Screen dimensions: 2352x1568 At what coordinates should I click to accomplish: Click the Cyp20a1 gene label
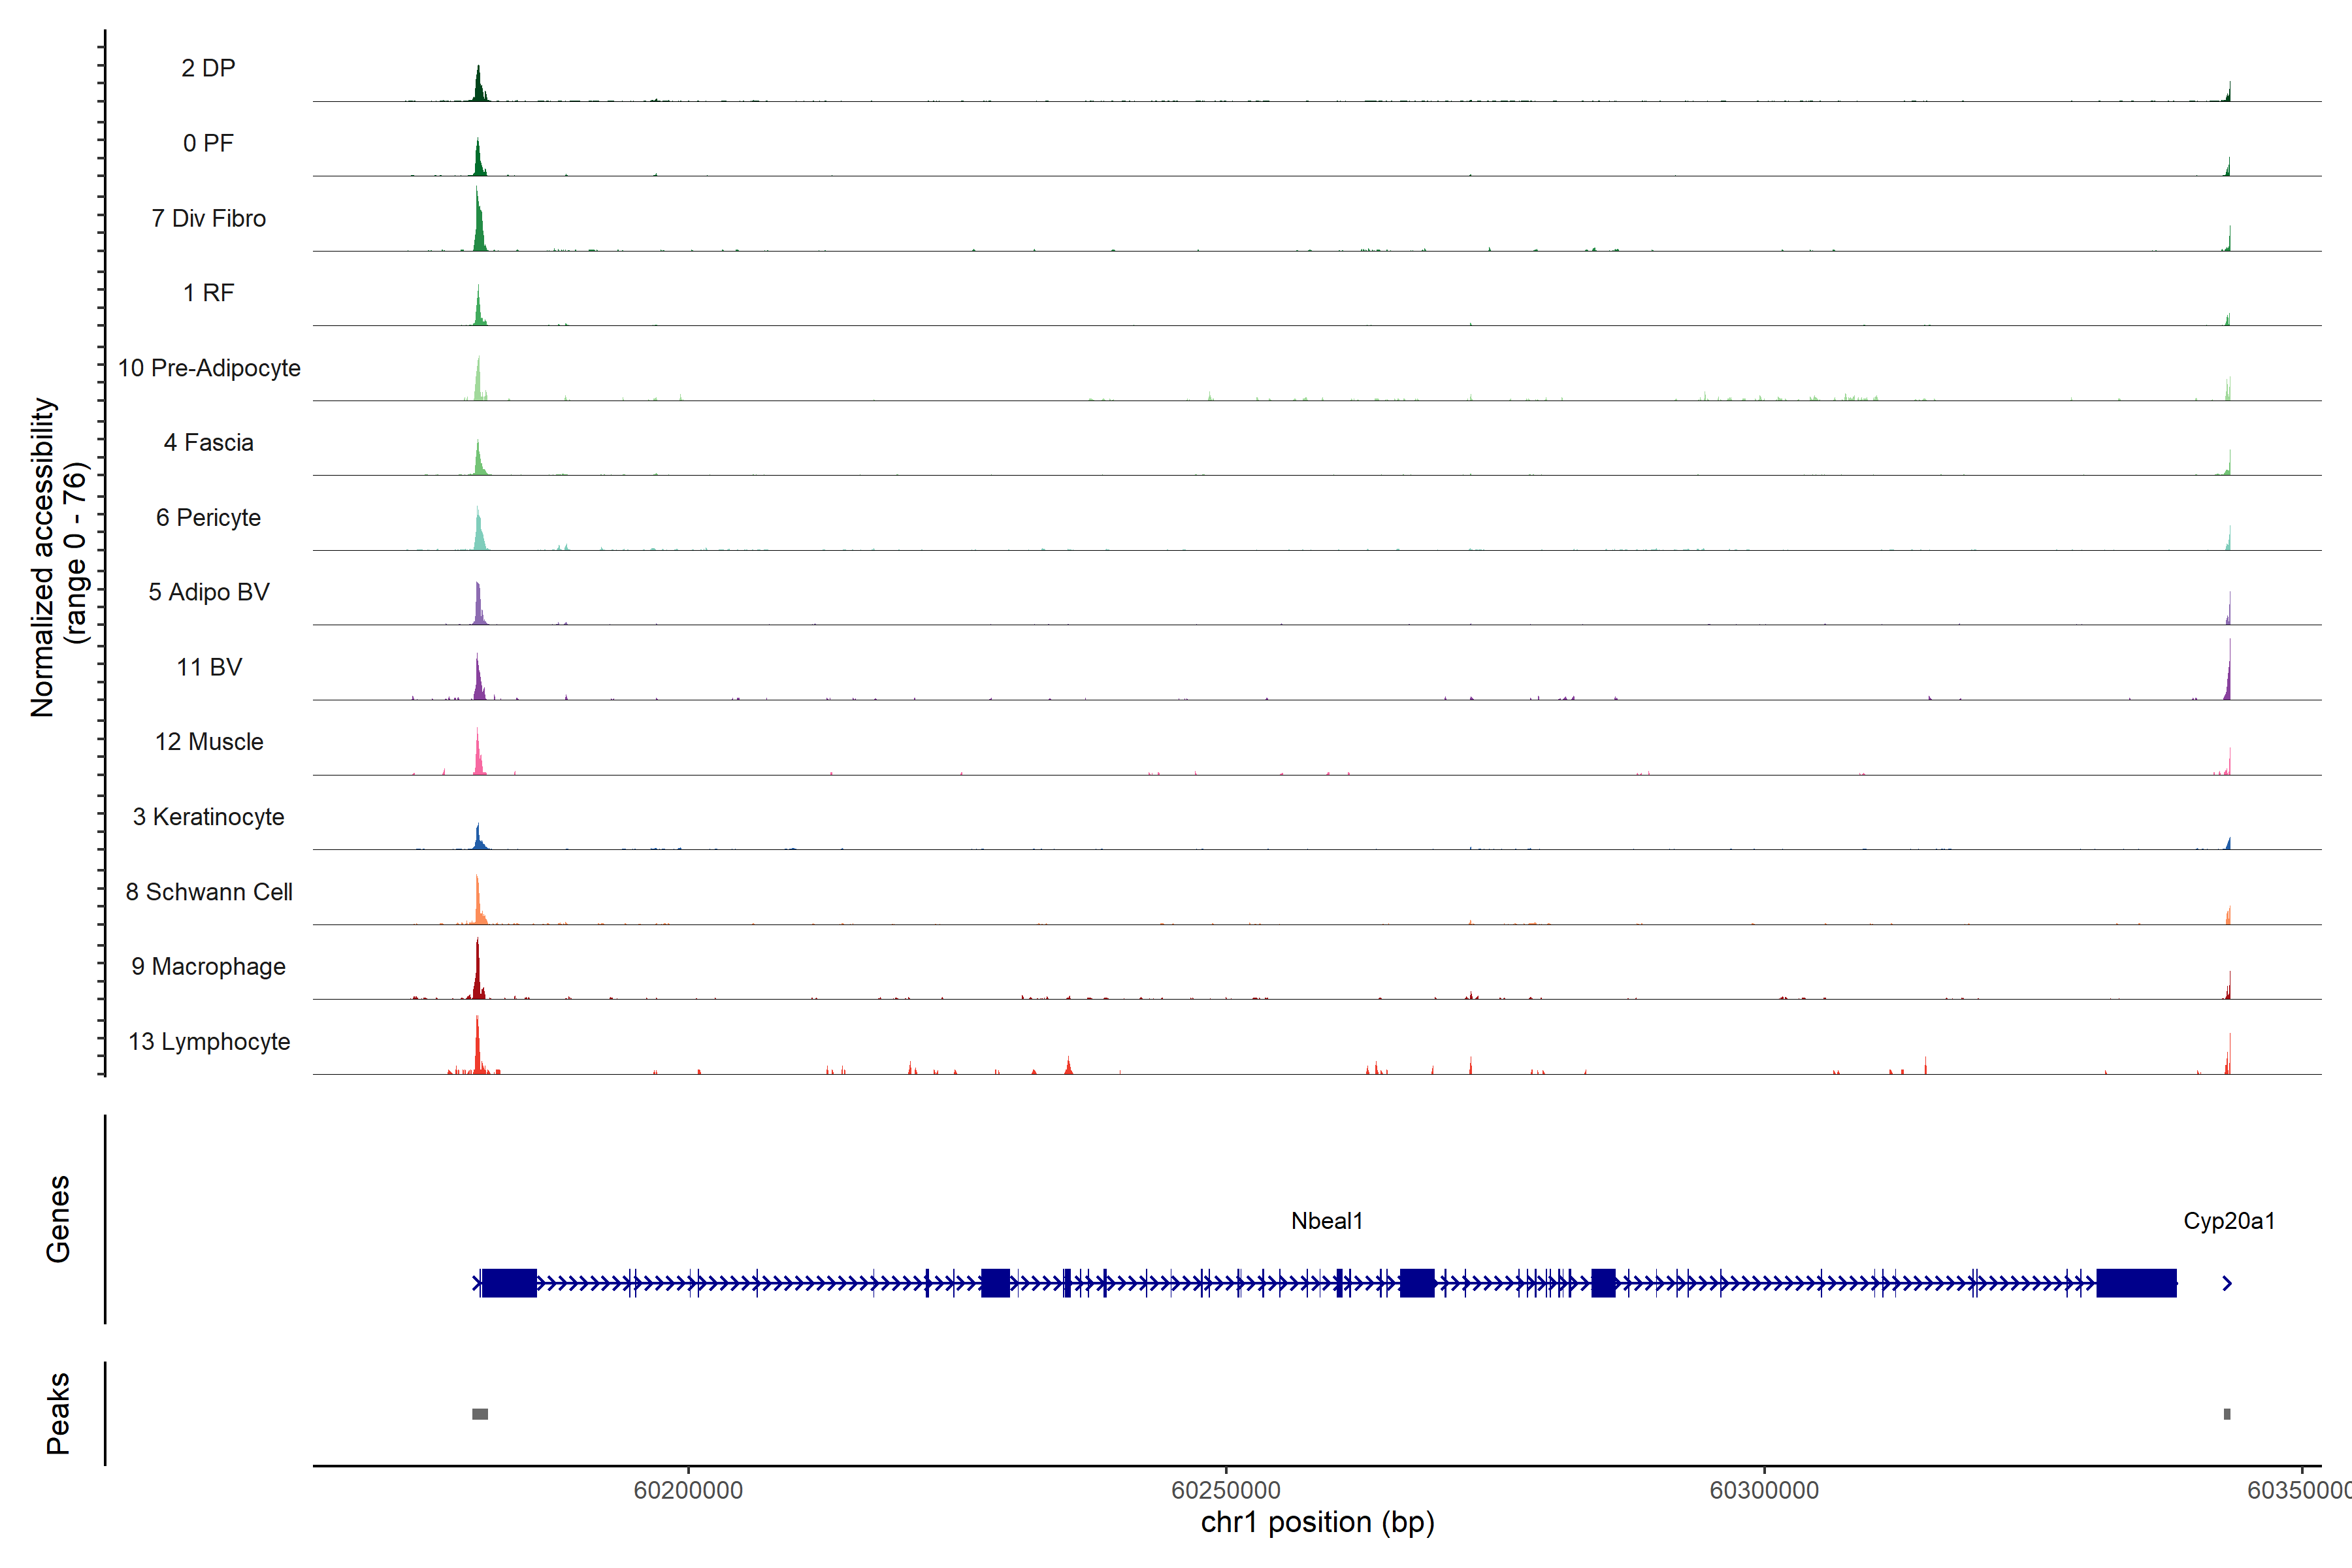[x=2229, y=1221]
